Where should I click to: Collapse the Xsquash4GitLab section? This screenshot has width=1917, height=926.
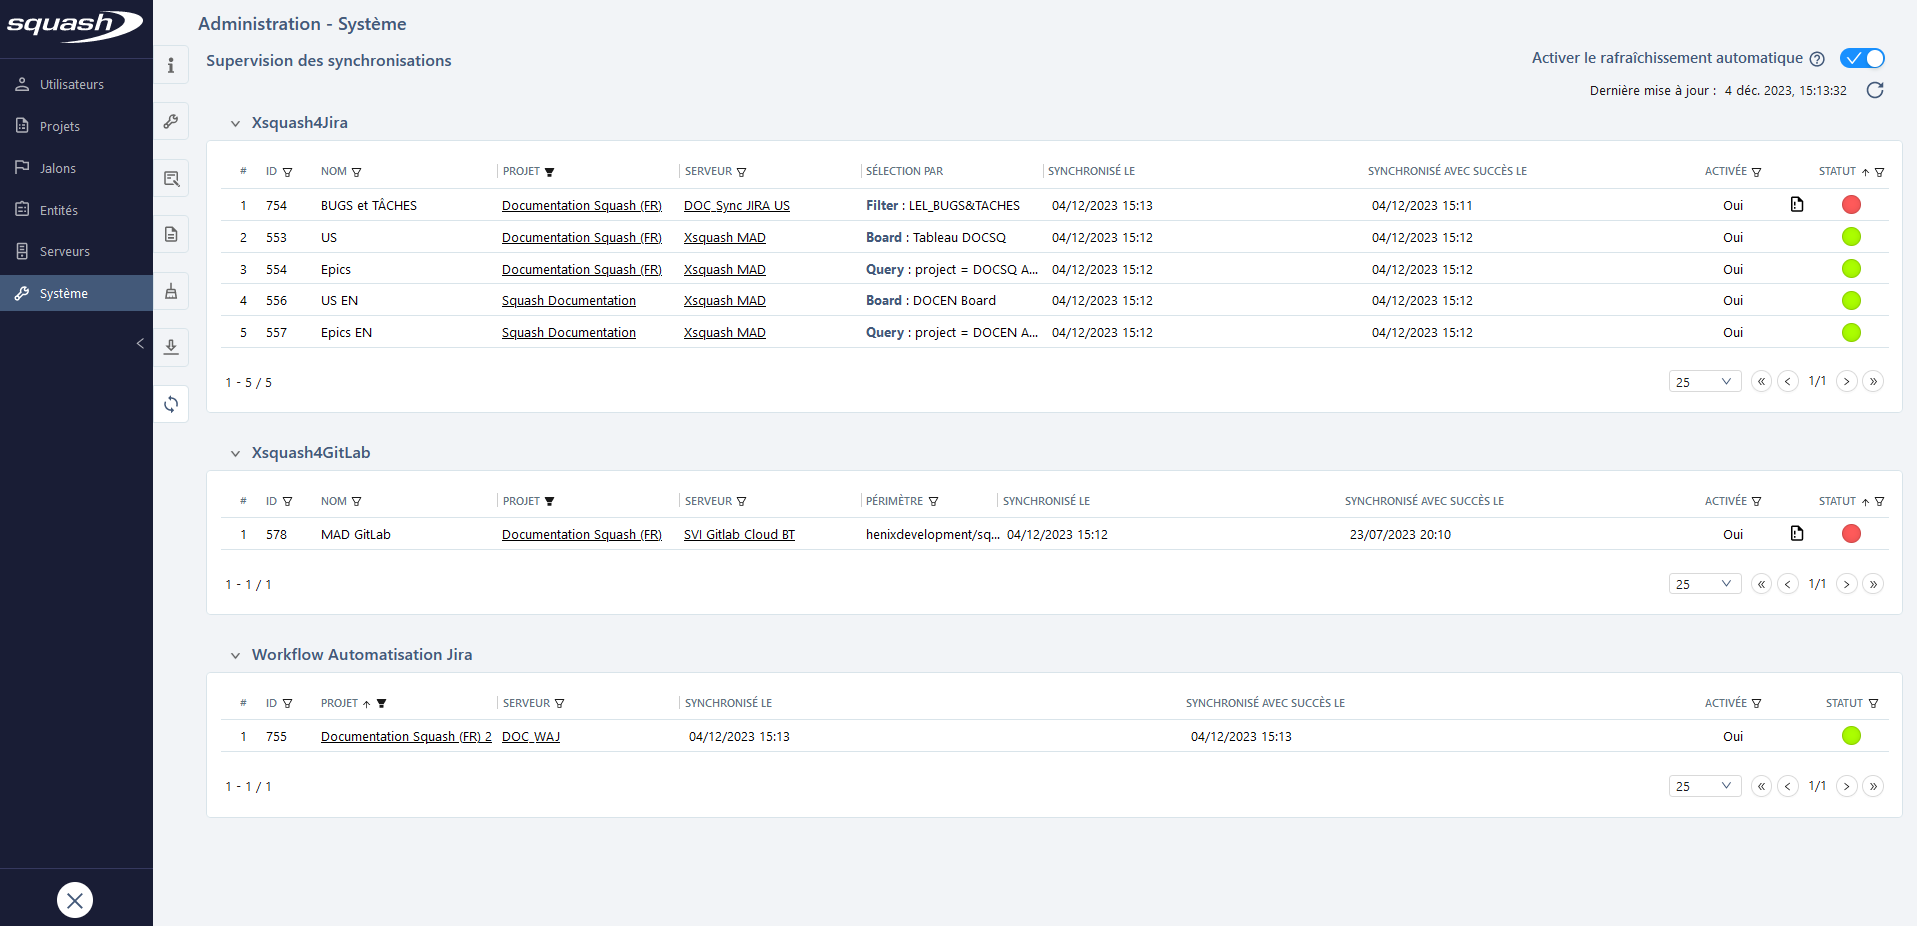pyautogui.click(x=235, y=453)
